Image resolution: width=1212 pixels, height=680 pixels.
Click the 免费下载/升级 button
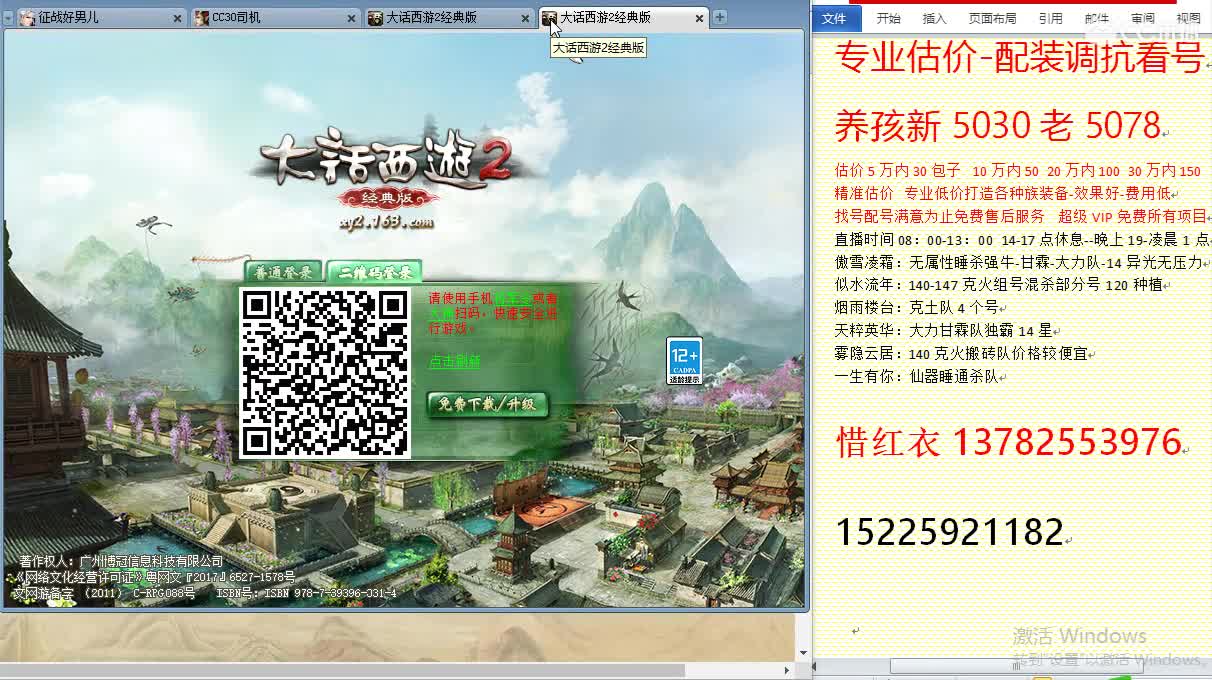[488, 404]
